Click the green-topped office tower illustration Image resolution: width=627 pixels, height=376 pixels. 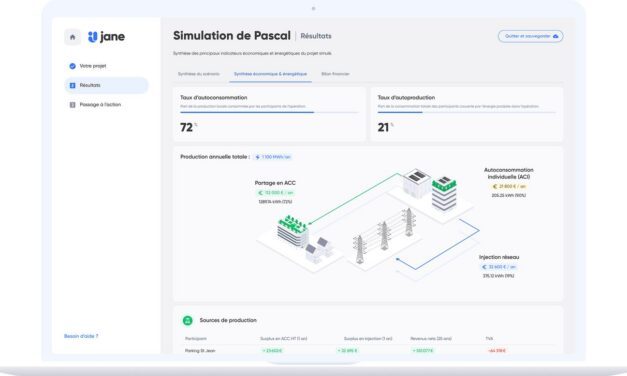(444, 194)
